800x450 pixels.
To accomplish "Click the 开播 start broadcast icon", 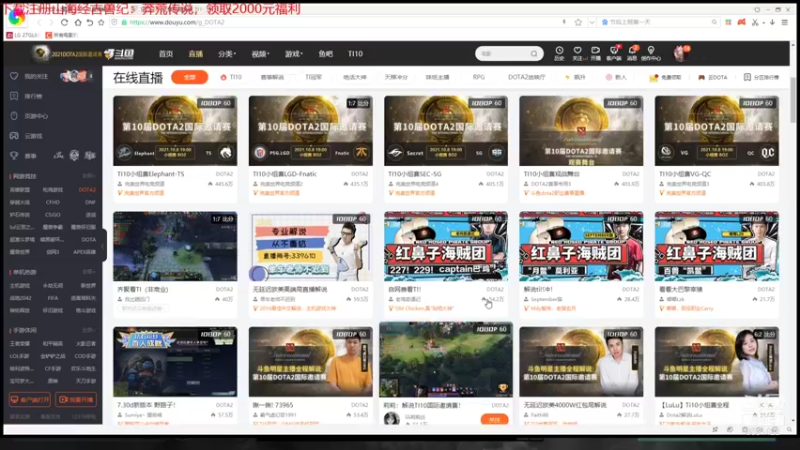I will click(x=595, y=53).
